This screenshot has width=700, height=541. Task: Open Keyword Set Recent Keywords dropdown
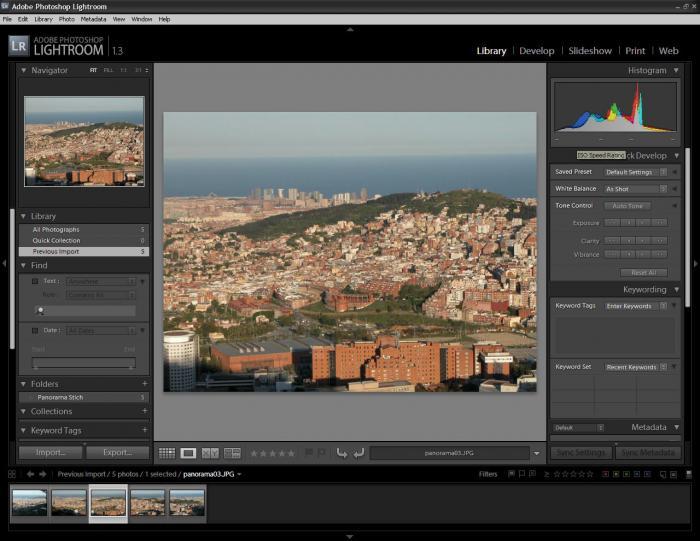(x=636, y=367)
